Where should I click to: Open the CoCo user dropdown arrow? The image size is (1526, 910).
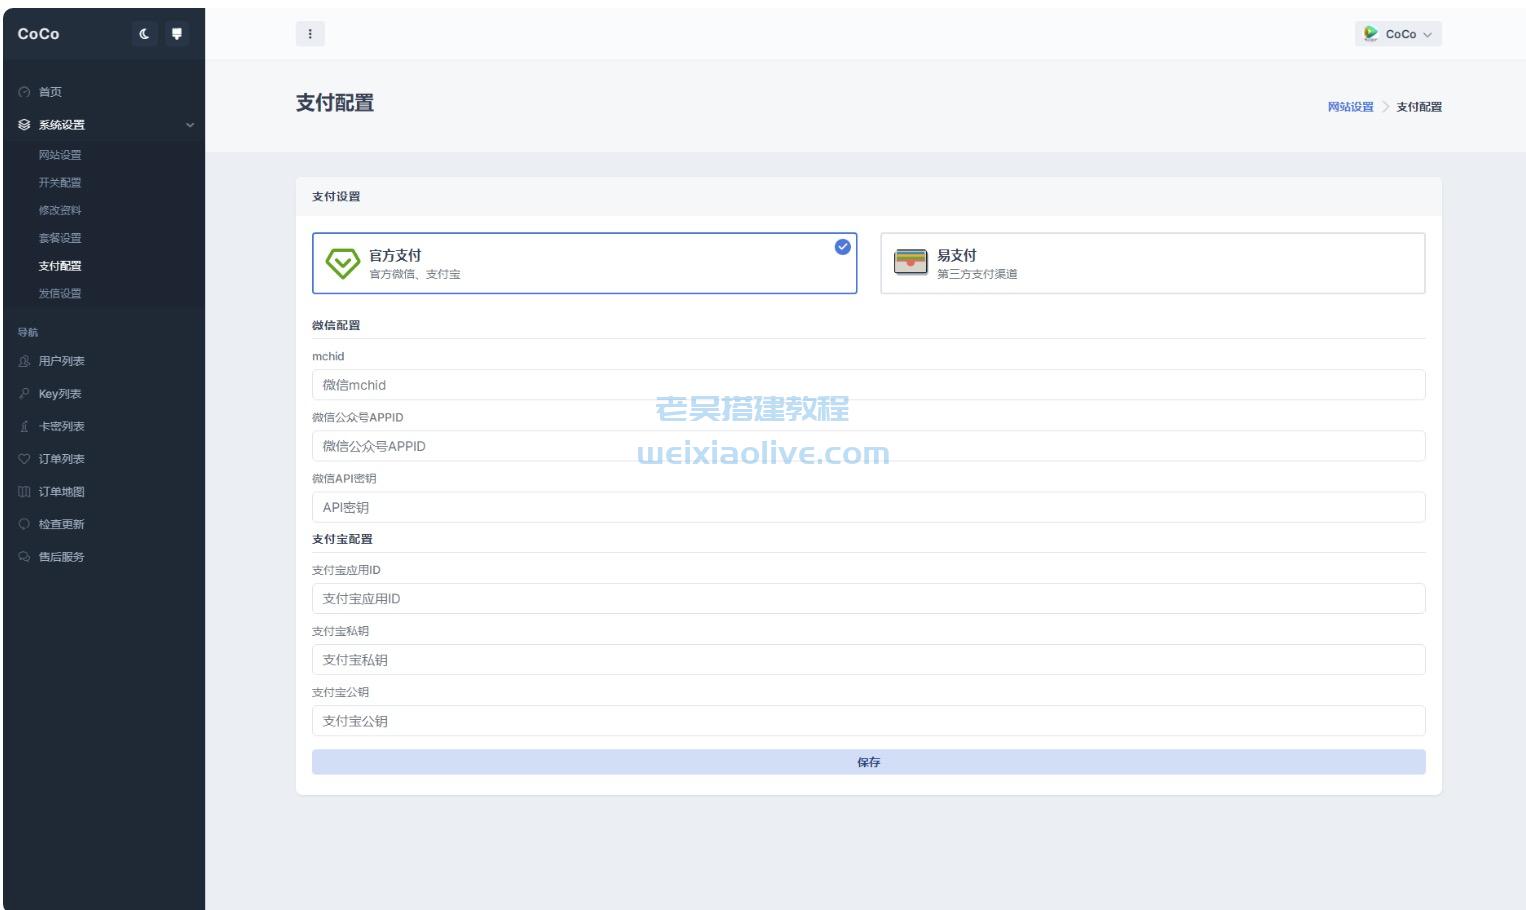pyautogui.click(x=1427, y=35)
